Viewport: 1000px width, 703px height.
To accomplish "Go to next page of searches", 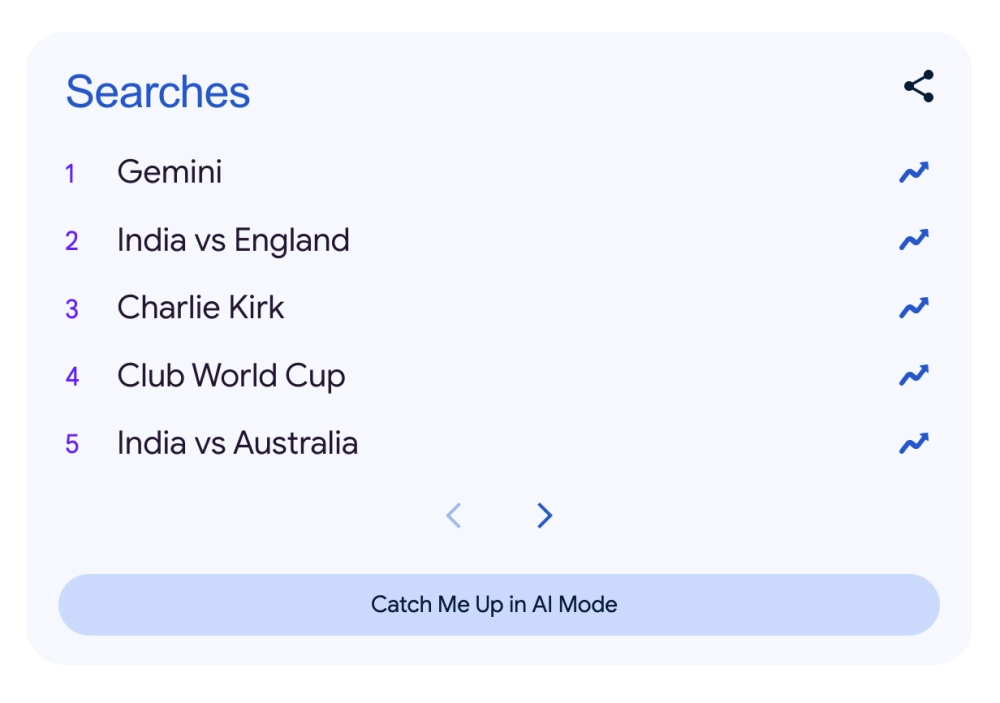I will pyautogui.click(x=544, y=515).
